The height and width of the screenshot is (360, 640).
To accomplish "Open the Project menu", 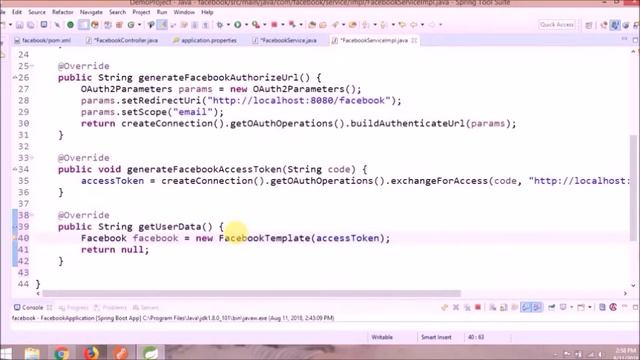I will pos(141,12).
